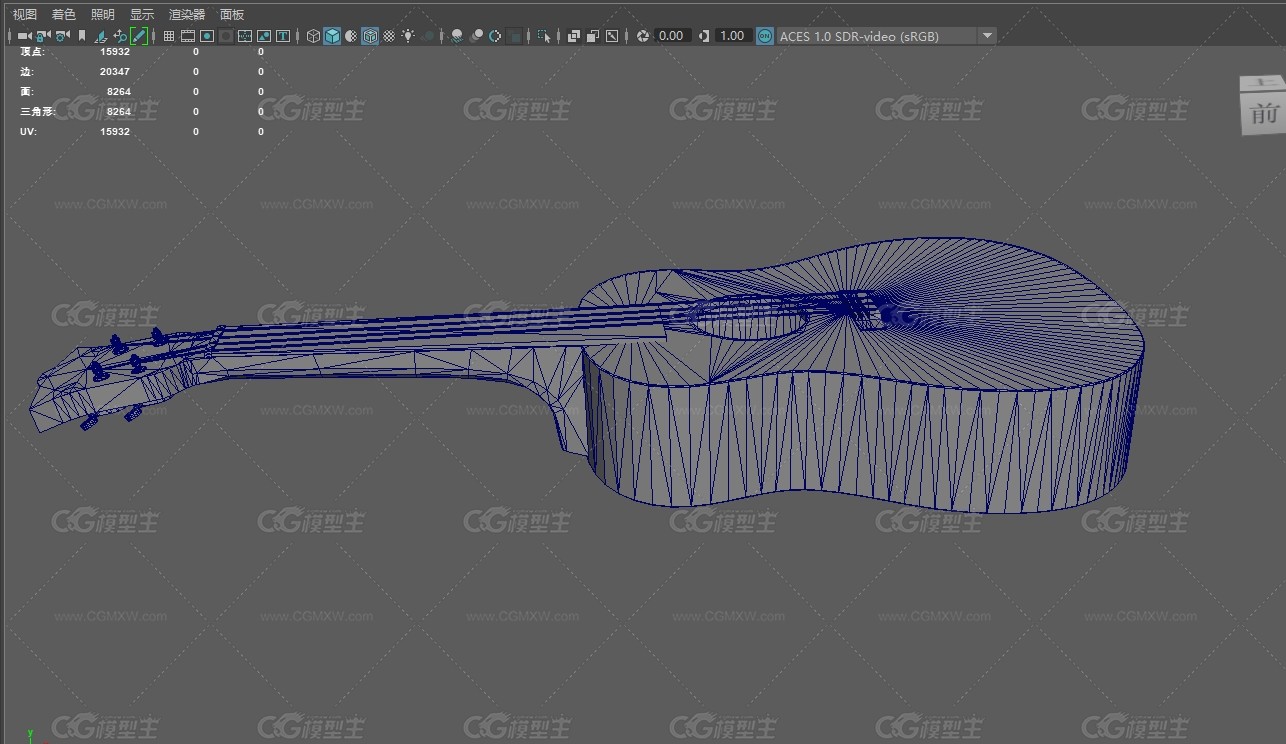Click the 面 (Faces) heads-up label

click(26, 91)
